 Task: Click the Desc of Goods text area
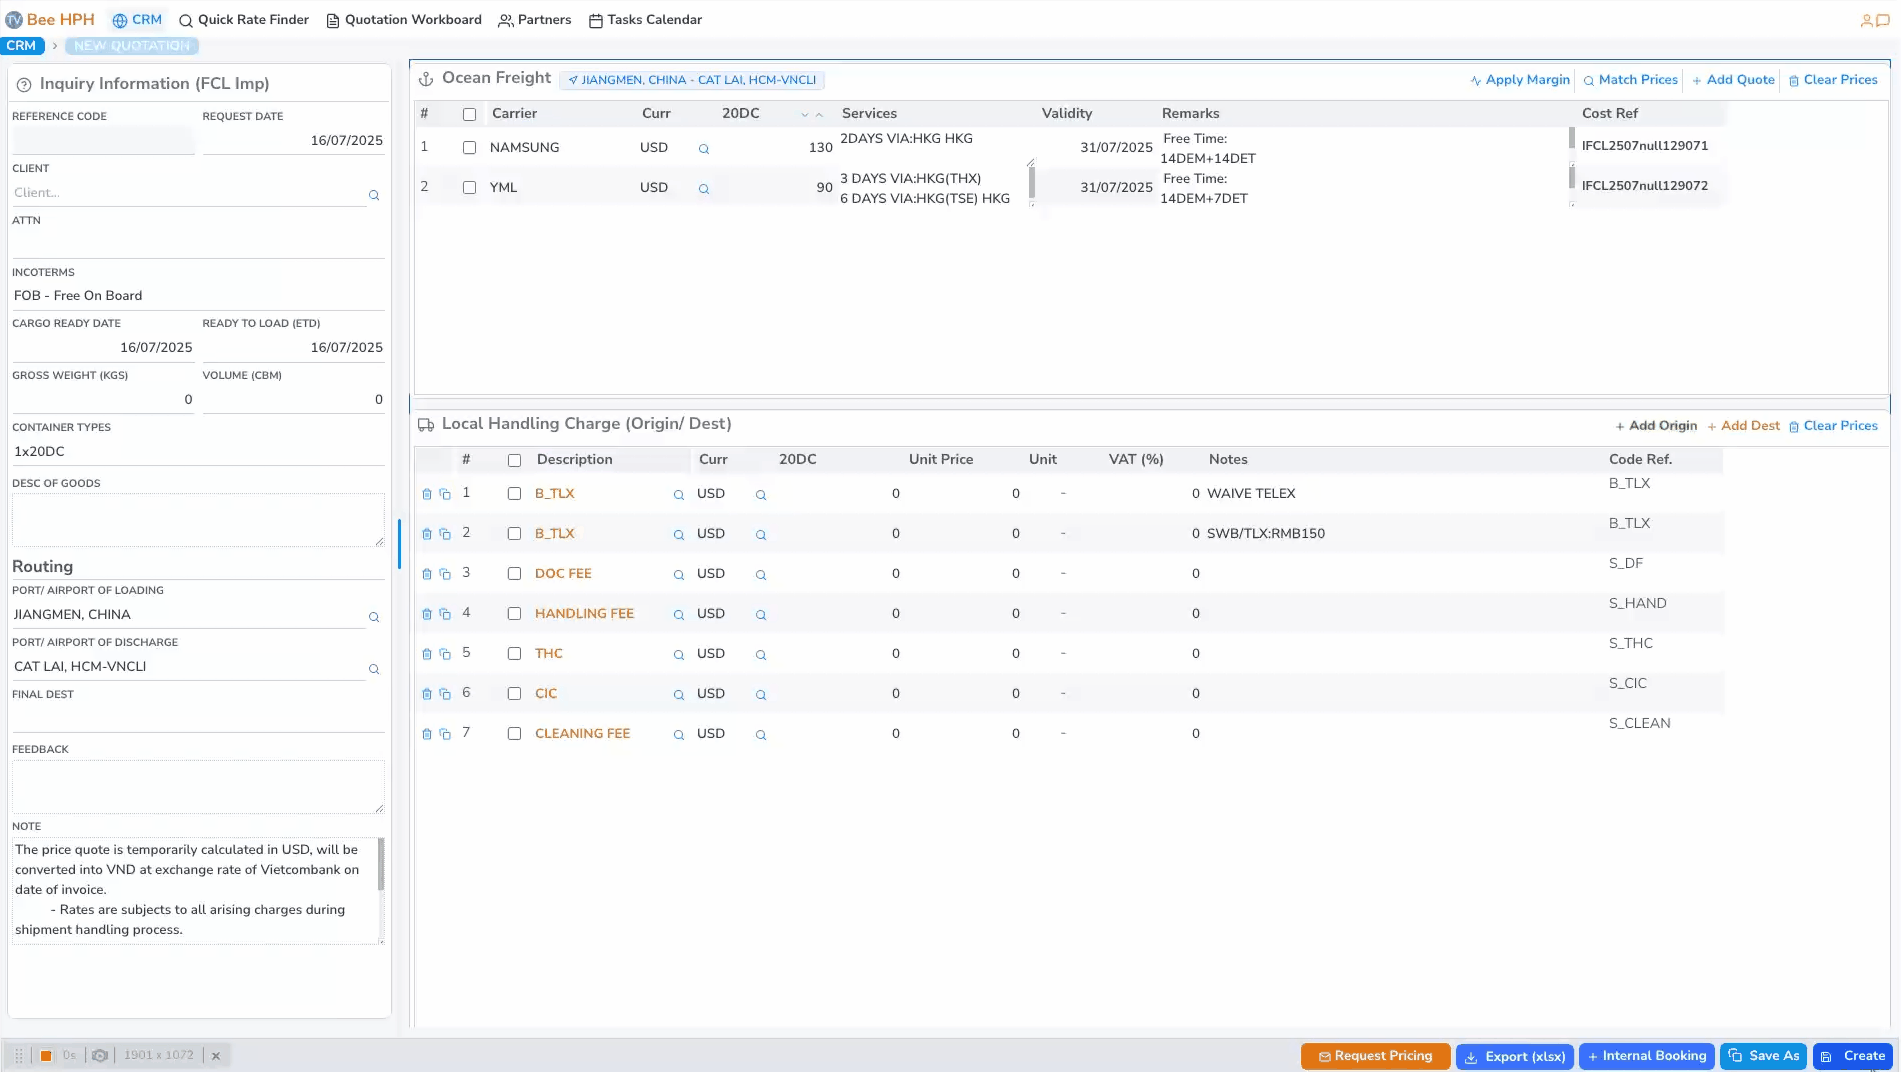[x=197, y=520]
